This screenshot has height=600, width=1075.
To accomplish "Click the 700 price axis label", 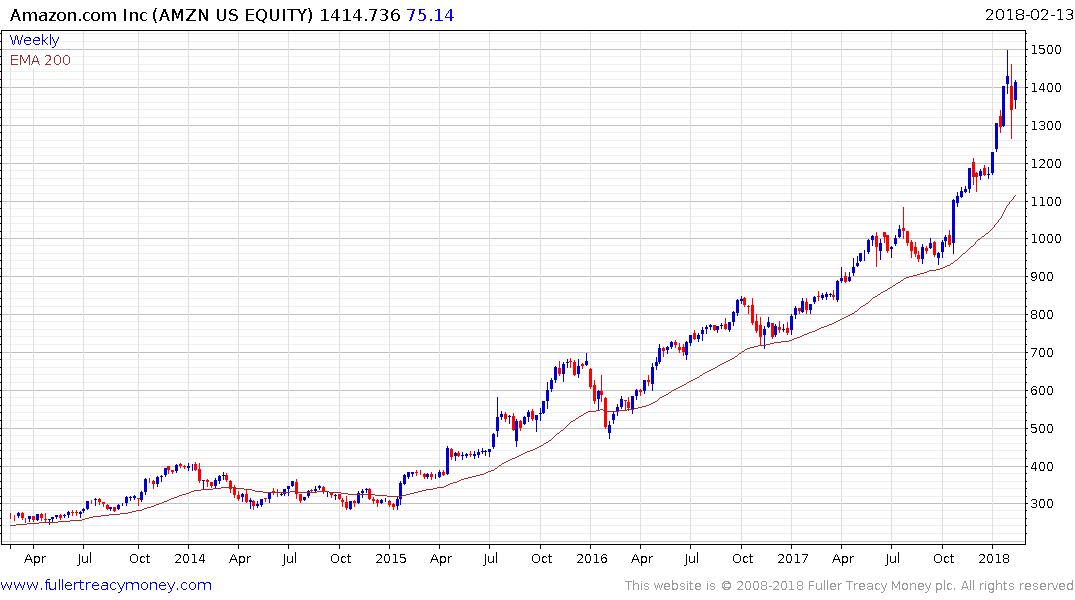I will [1043, 352].
